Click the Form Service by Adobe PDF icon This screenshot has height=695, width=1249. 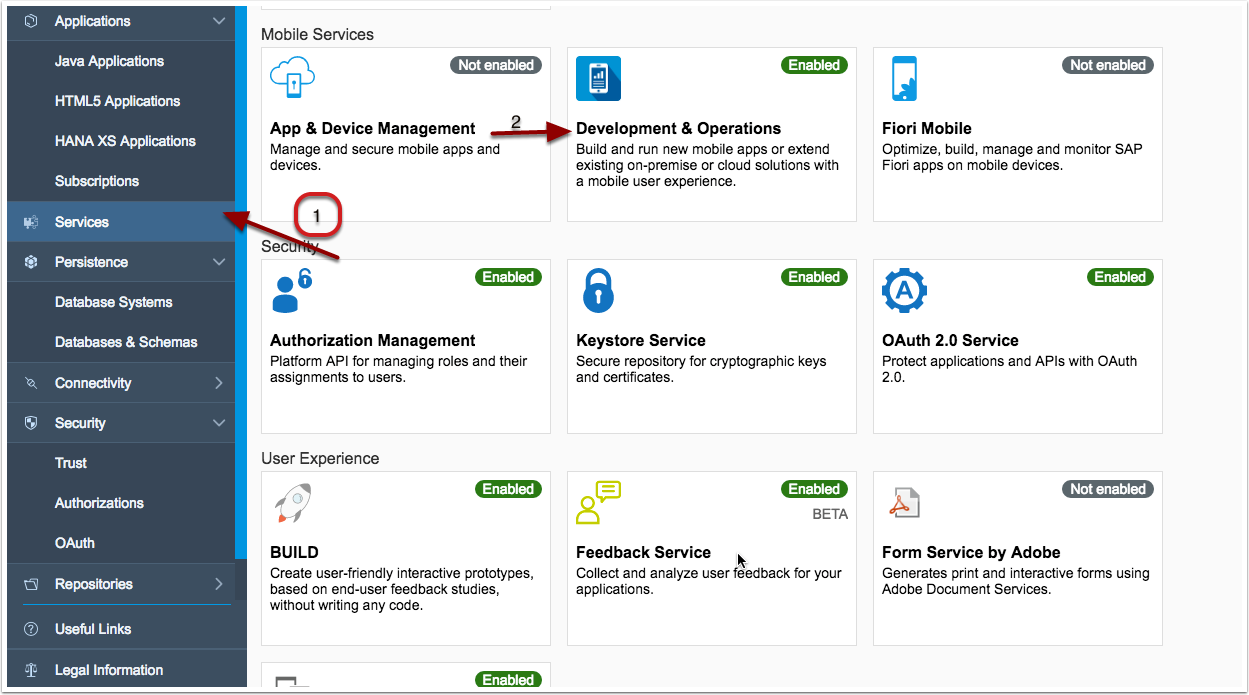point(904,504)
